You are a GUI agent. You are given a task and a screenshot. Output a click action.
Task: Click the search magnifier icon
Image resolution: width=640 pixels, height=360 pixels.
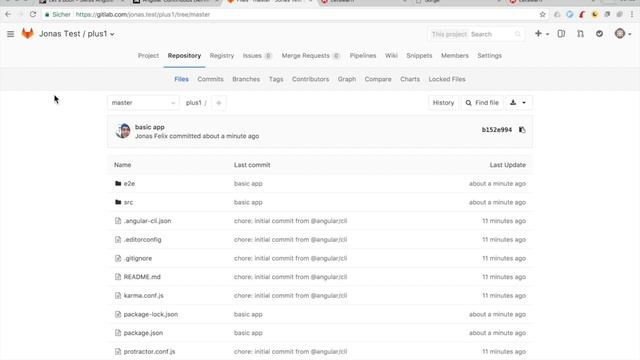518,34
